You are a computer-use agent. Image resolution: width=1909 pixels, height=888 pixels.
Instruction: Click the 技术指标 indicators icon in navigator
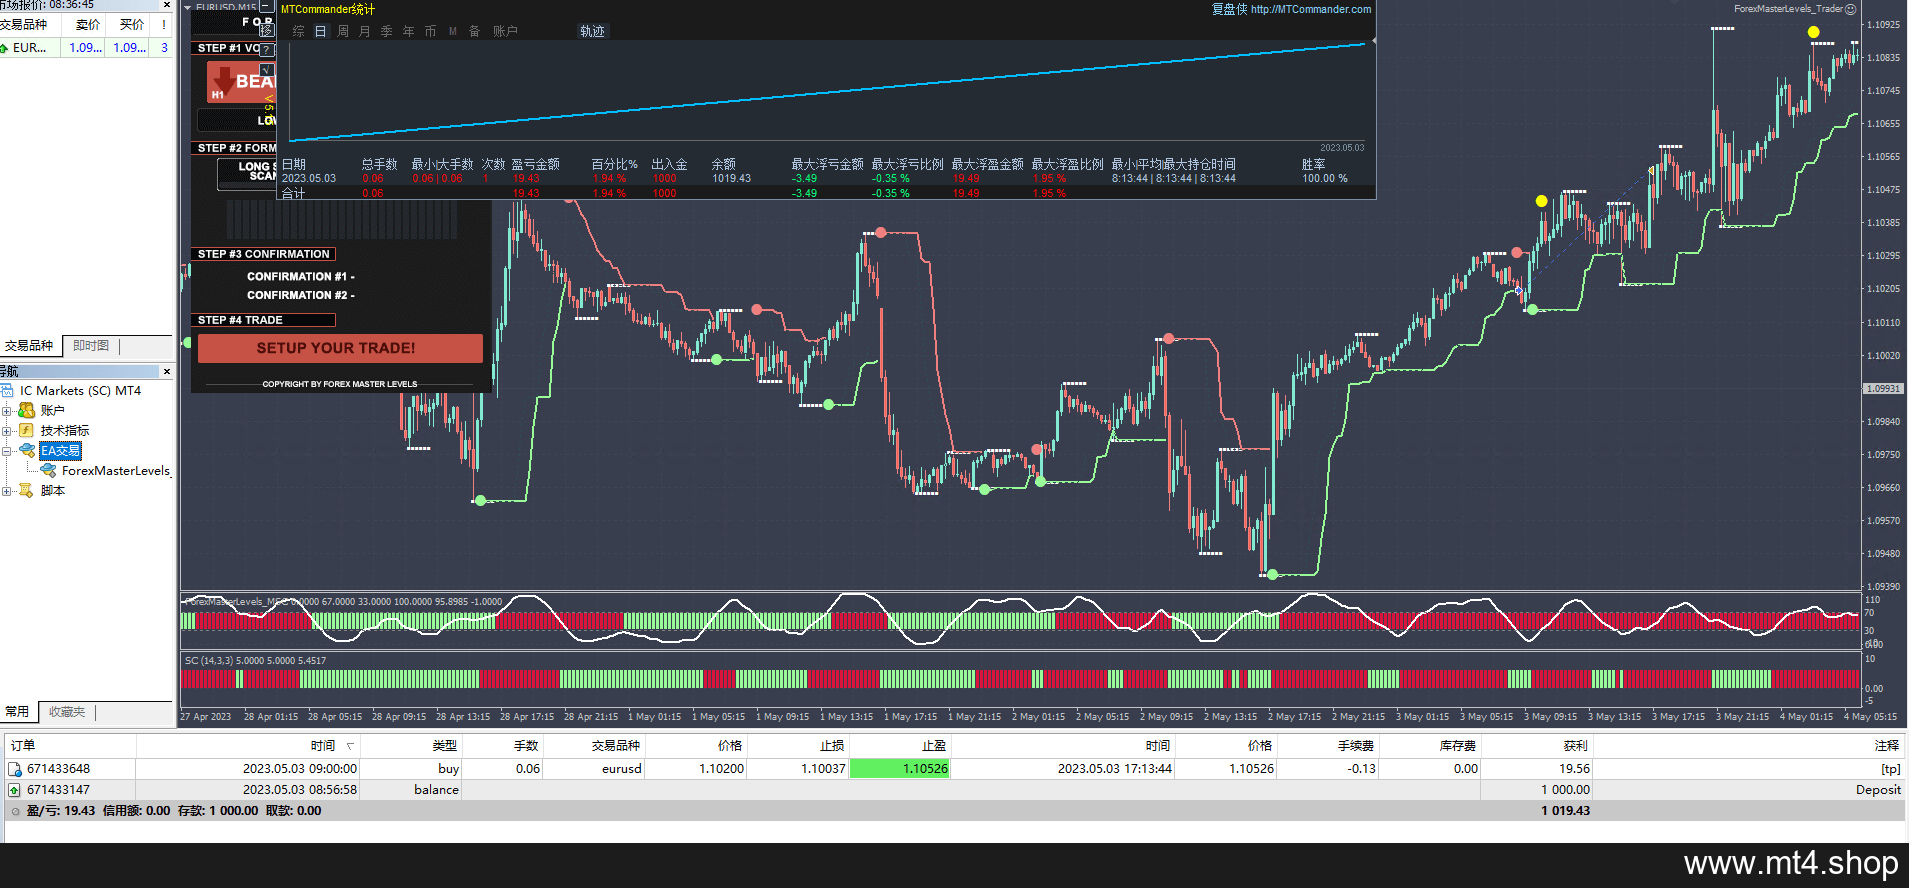pos(27,431)
